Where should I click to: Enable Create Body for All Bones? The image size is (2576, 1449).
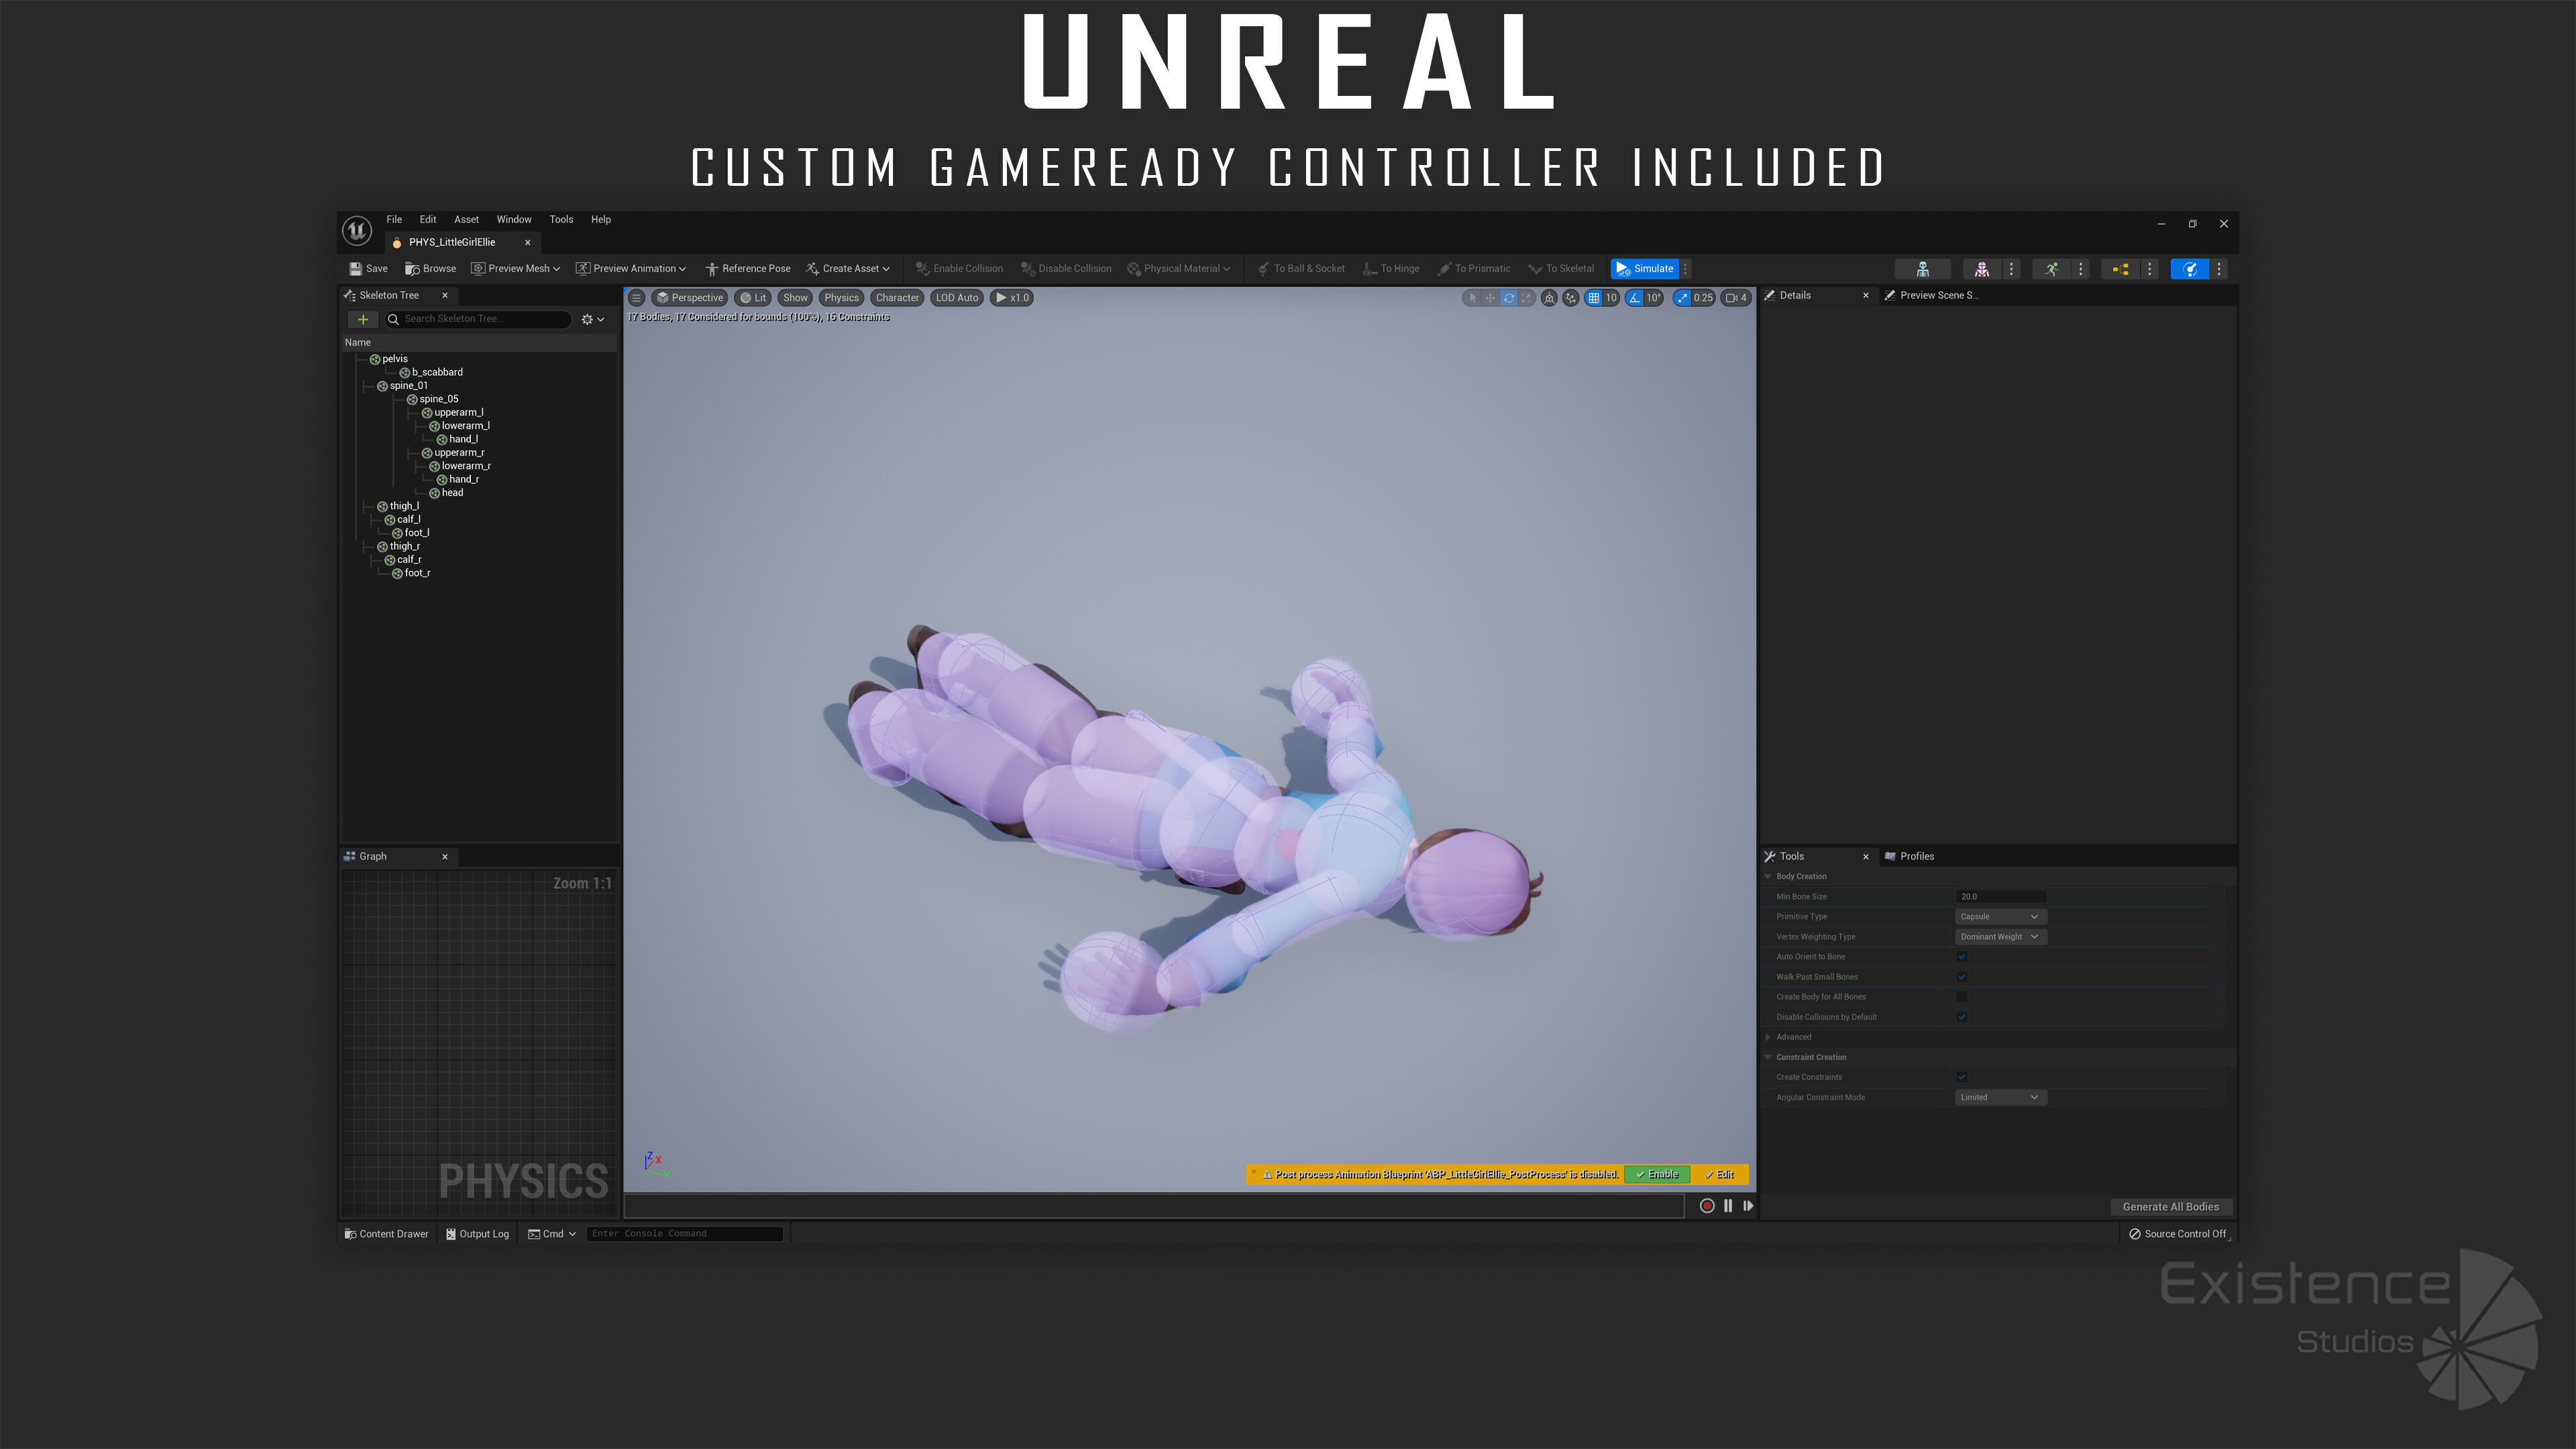pos(1961,997)
